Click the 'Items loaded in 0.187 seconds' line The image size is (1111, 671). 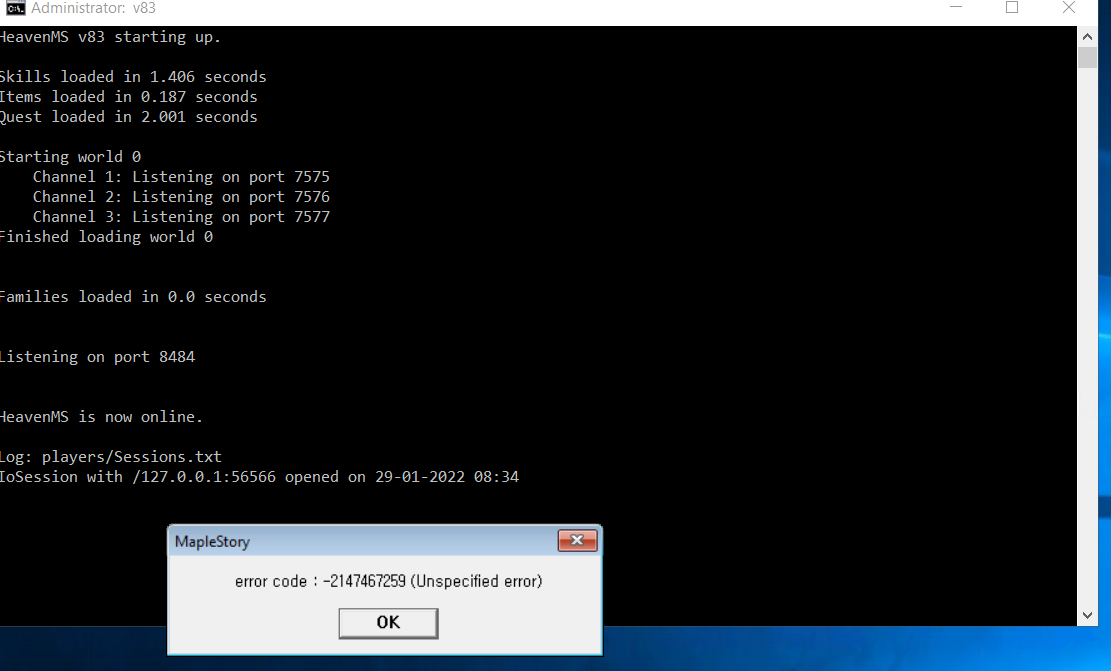(x=129, y=96)
